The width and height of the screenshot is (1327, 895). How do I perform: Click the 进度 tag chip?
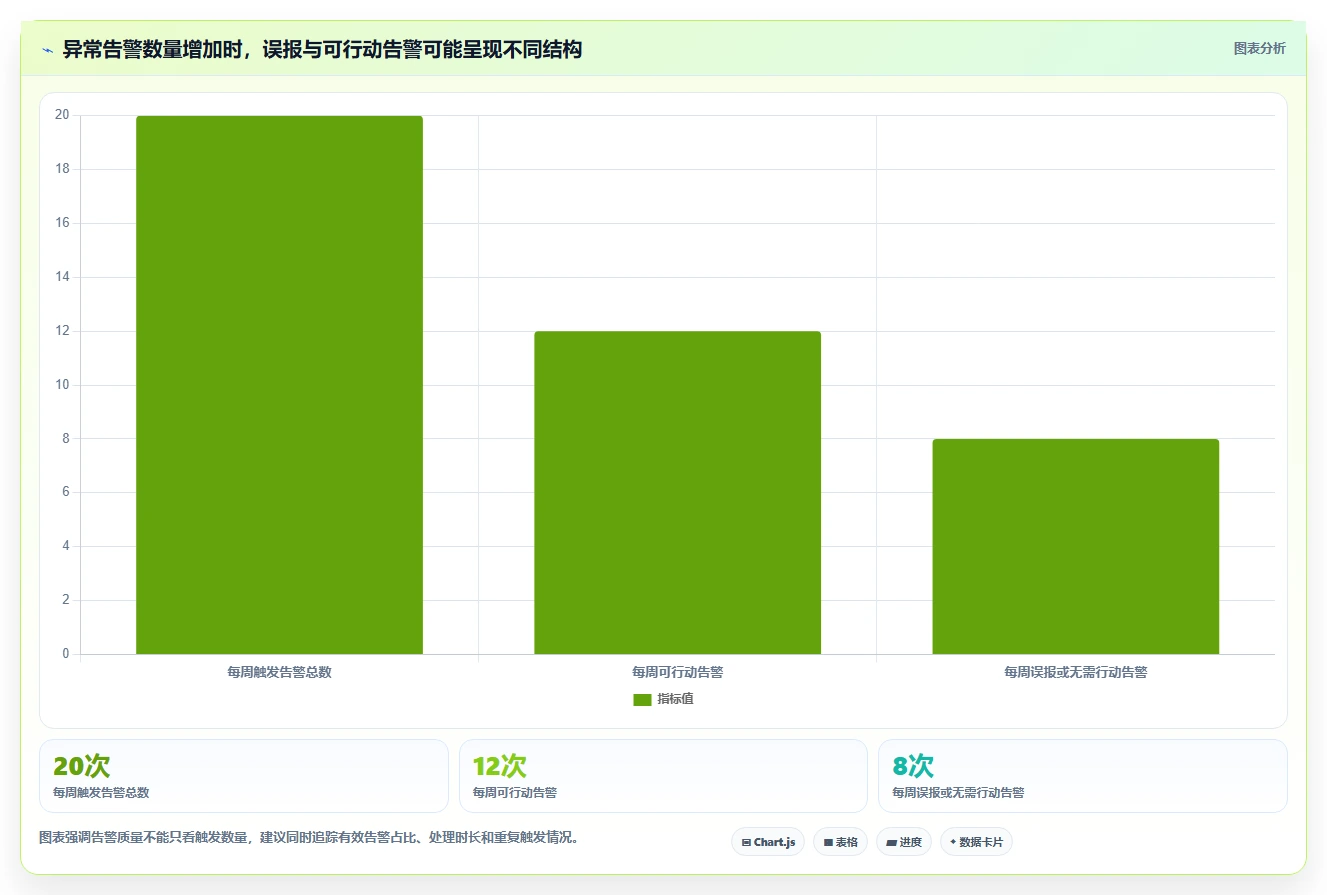click(x=904, y=842)
